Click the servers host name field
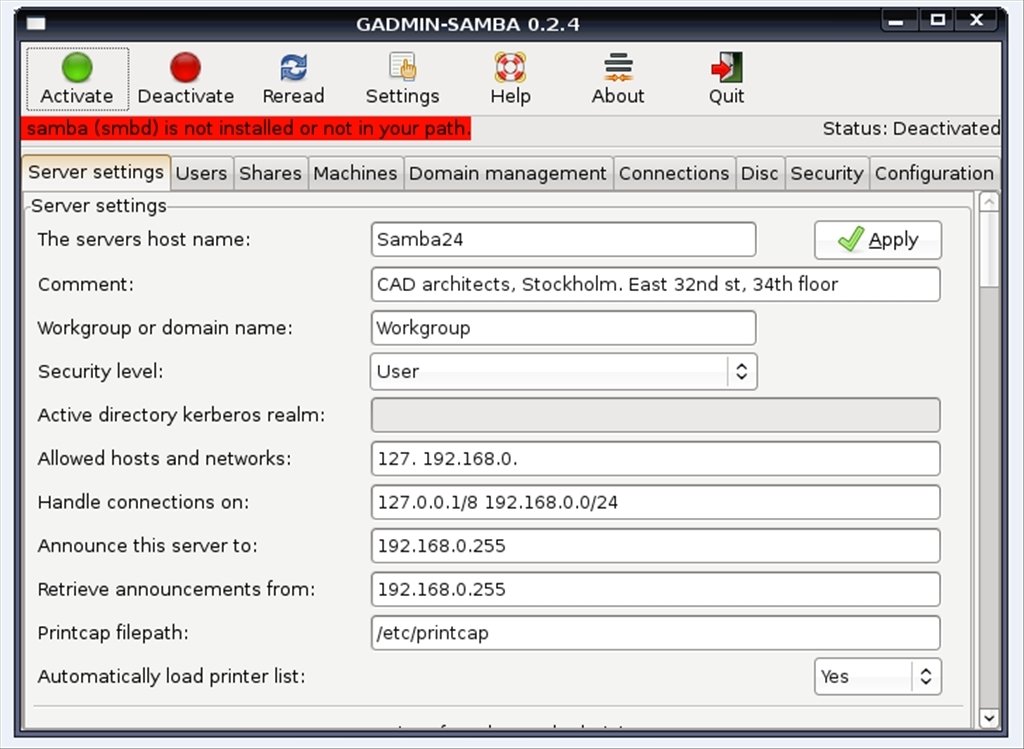The image size is (1024, 749). (564, 240)
